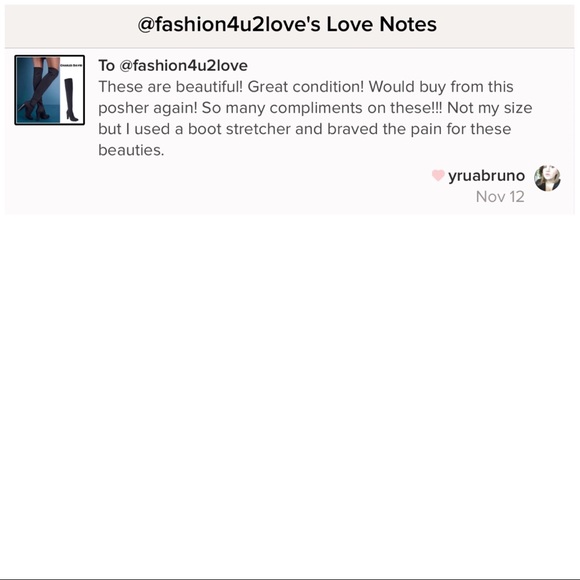
Task: Open the yruabruno username link
Action: point(486,176)
